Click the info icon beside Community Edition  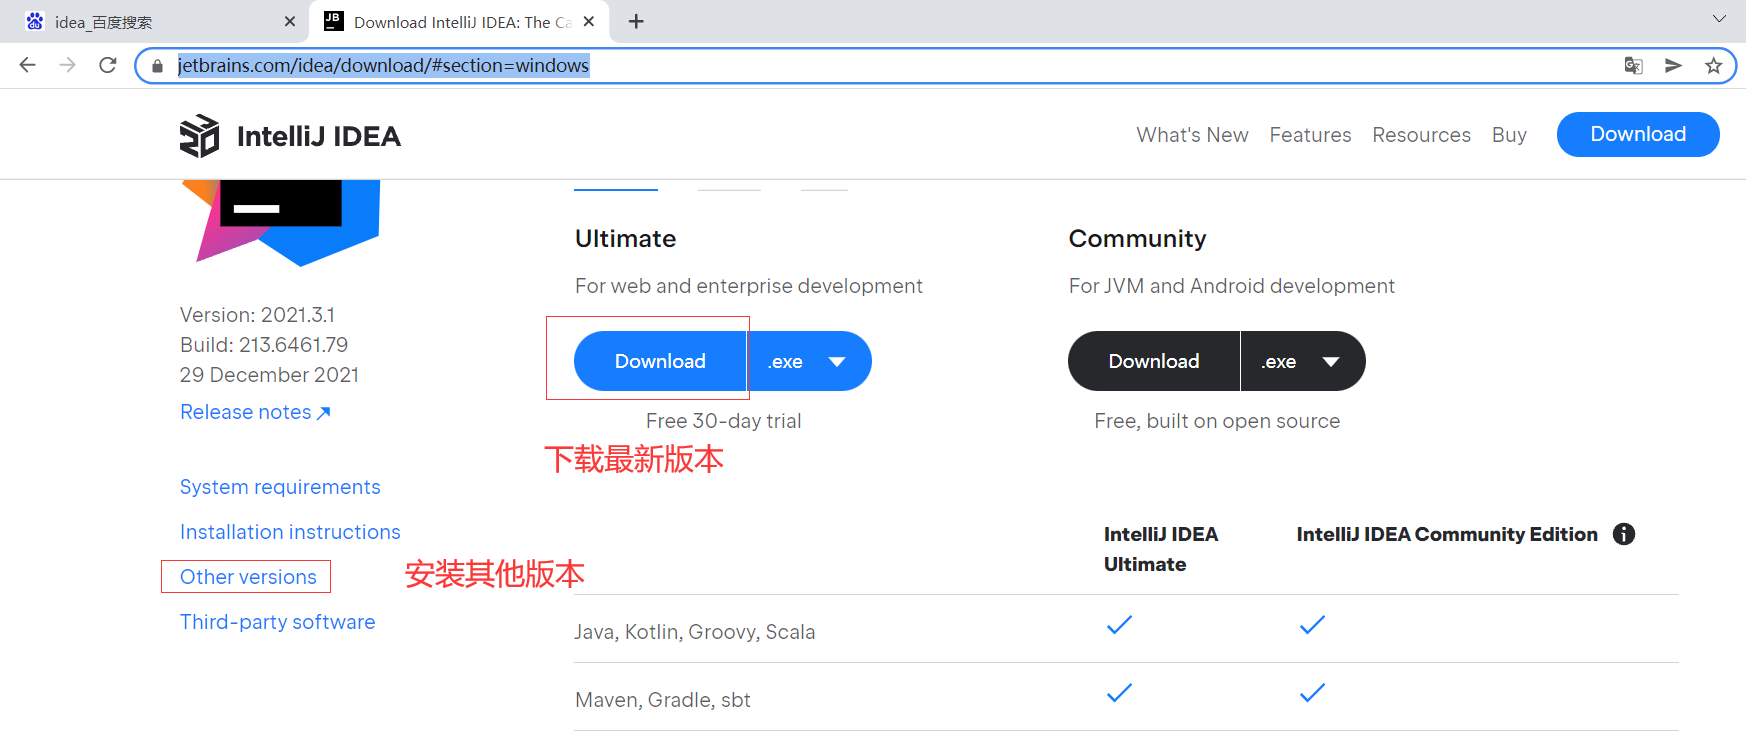click(x=1624, y=534)
